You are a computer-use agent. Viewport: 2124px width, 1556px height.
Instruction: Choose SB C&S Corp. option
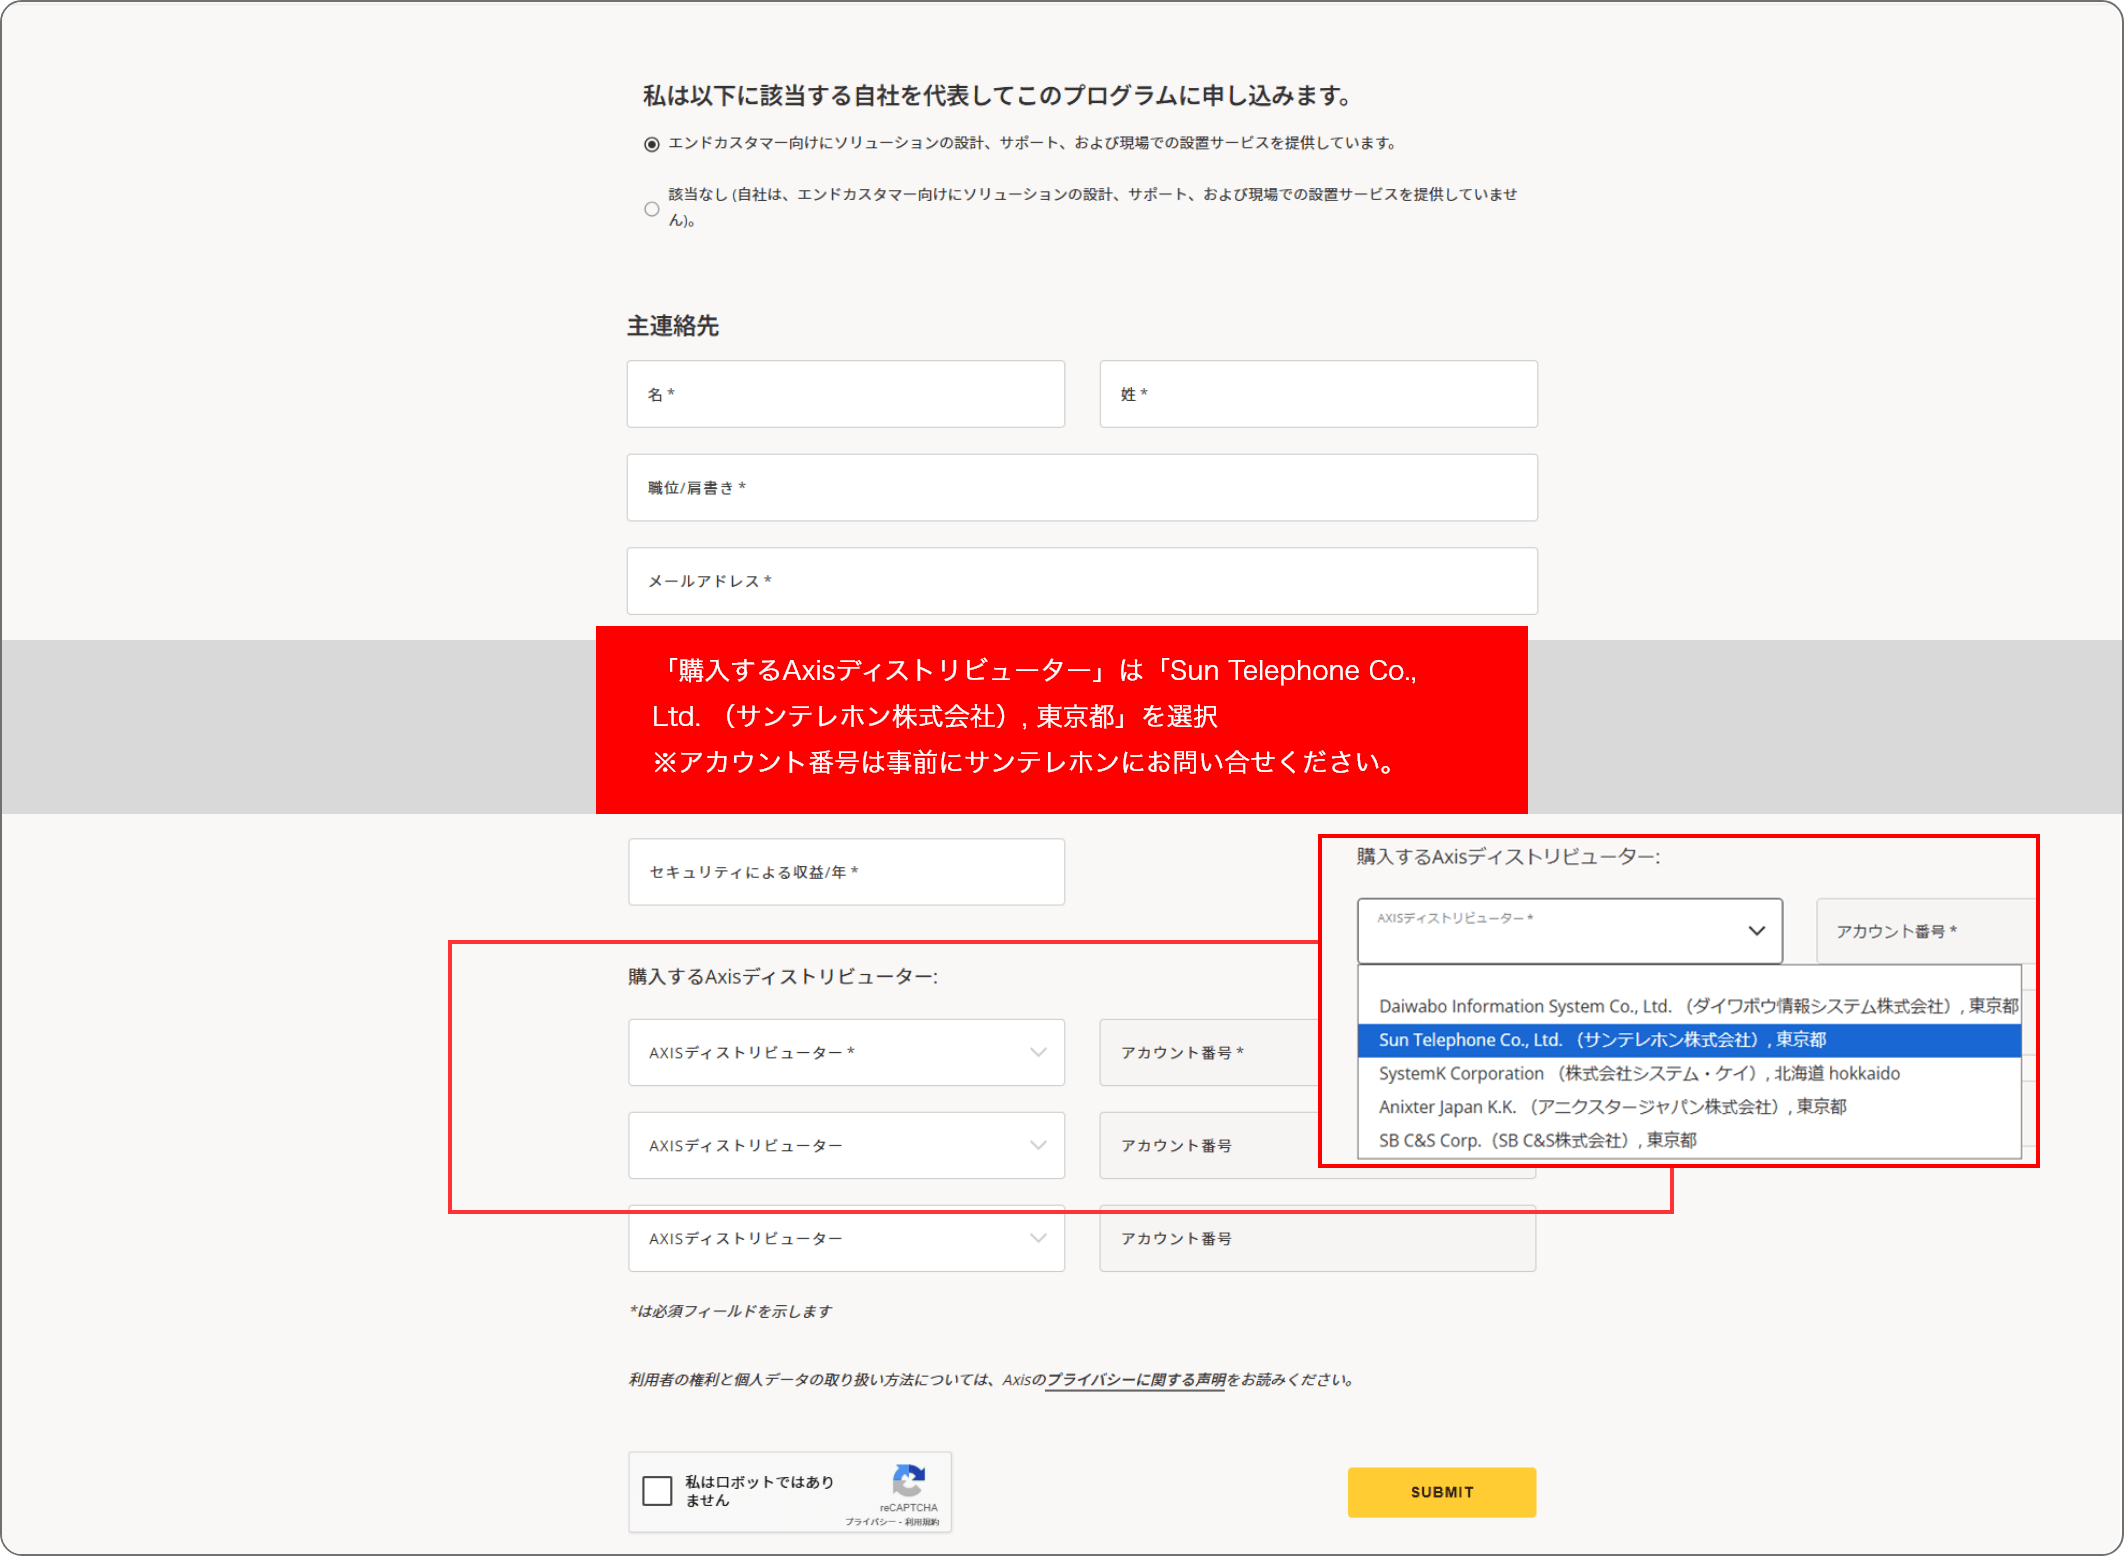1690,1140
